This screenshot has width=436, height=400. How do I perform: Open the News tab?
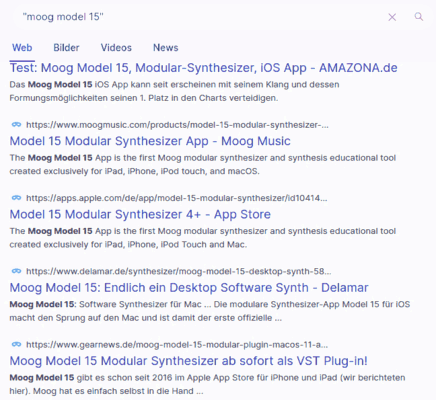tap(166, 48)
